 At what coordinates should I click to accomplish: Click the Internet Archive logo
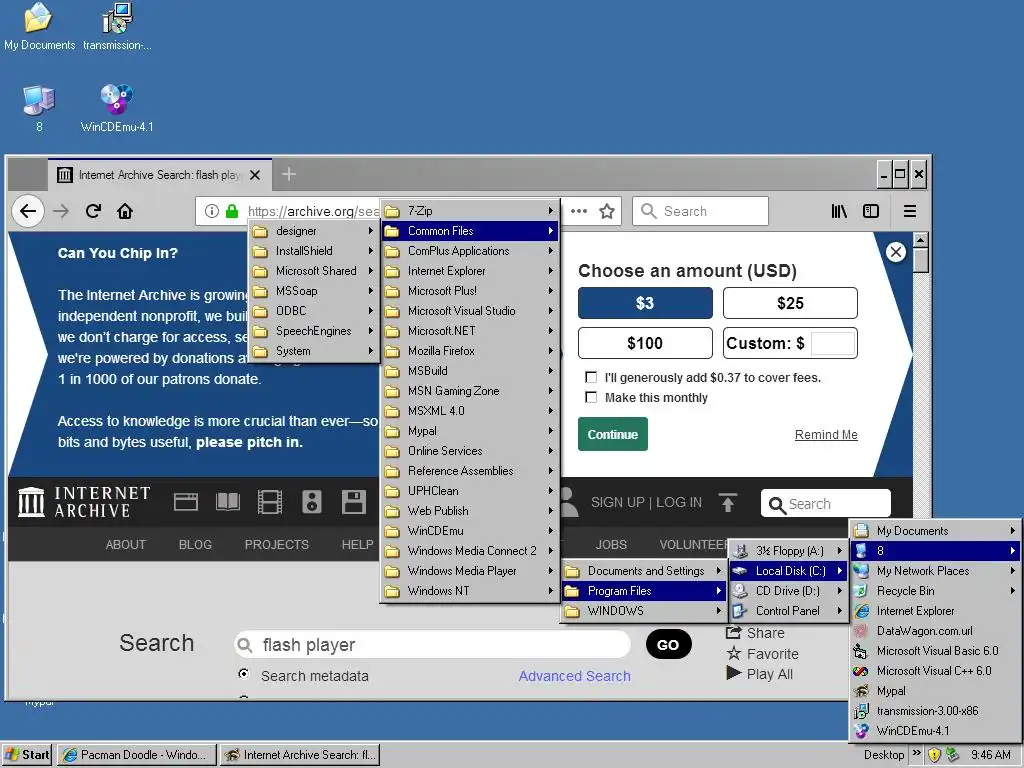84,502
